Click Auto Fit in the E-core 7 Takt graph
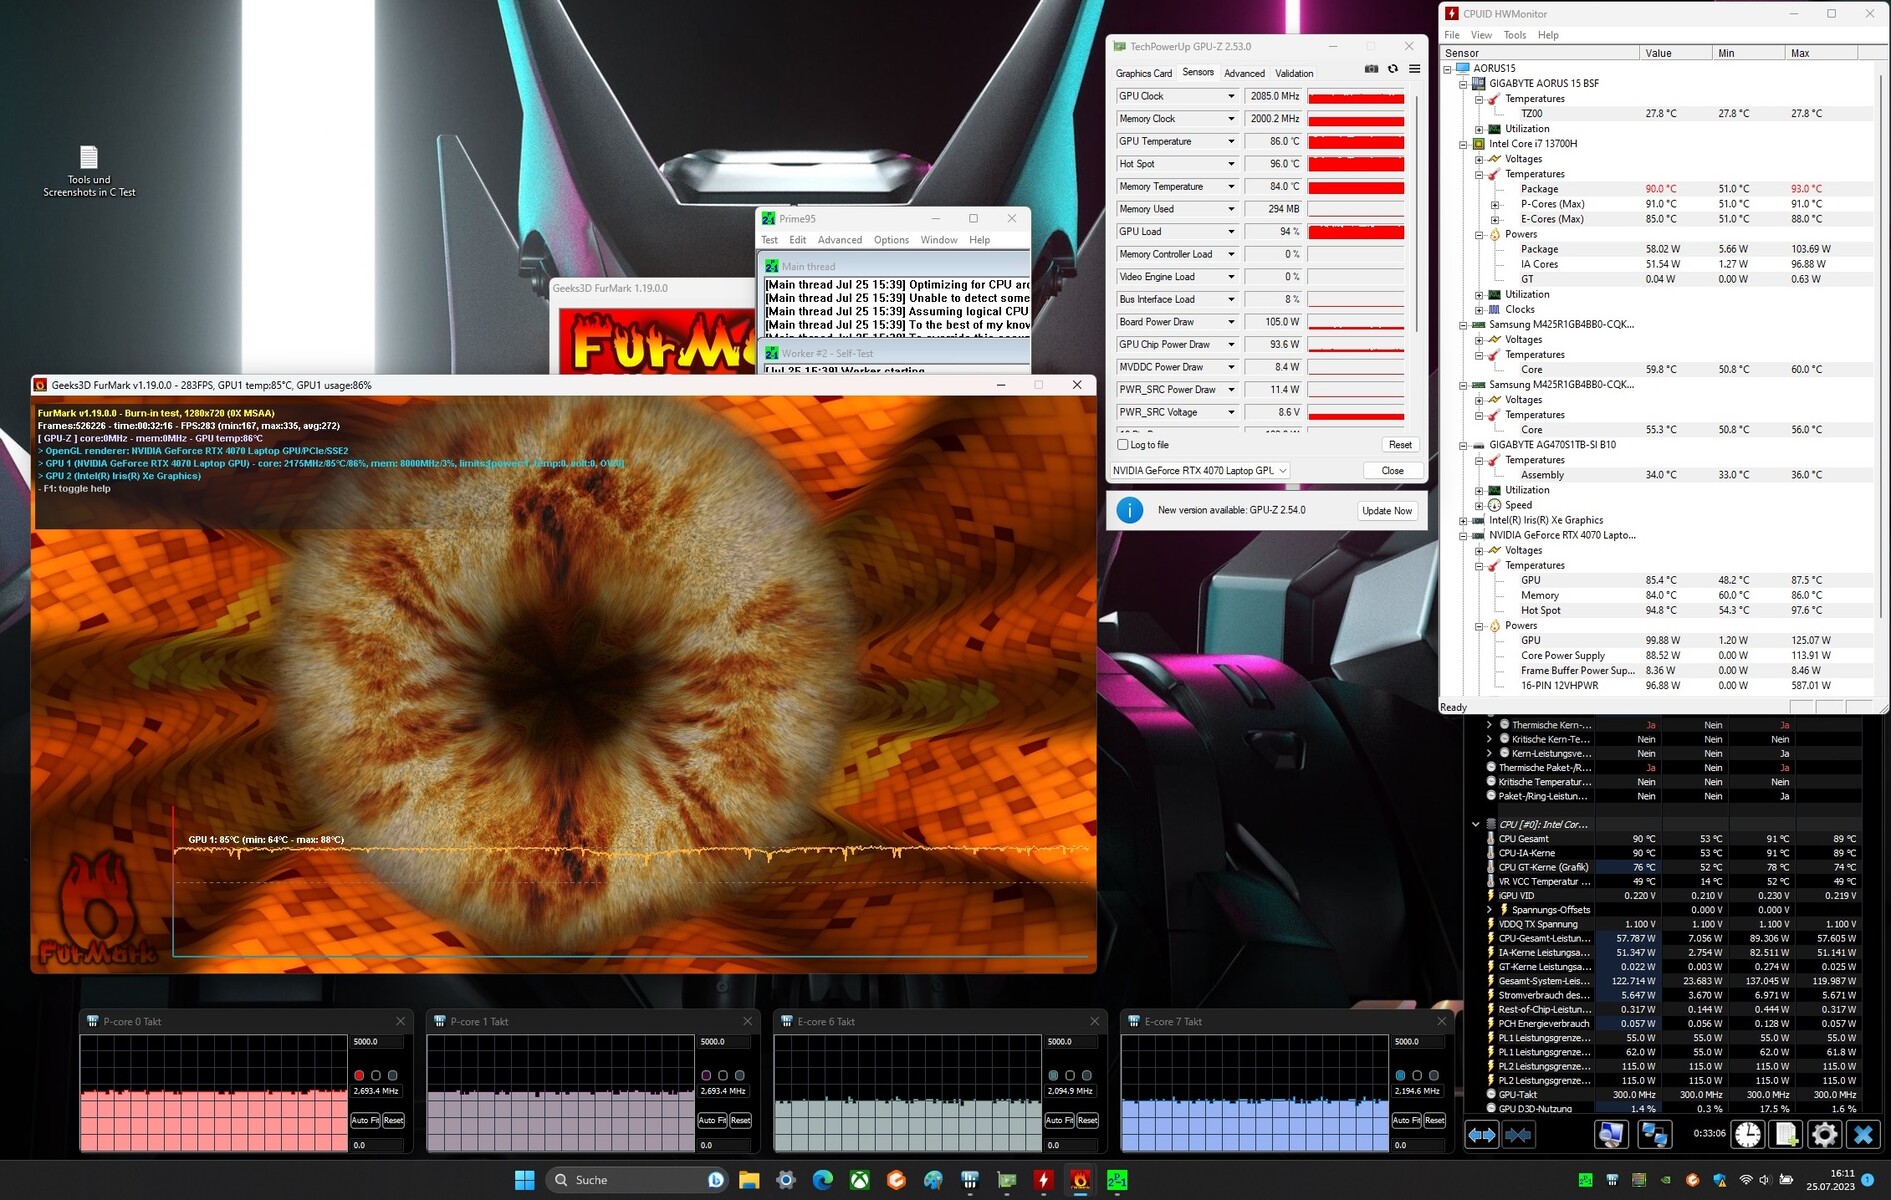Viewport: 1891px width, 1200px height. click(1405, 1120)
